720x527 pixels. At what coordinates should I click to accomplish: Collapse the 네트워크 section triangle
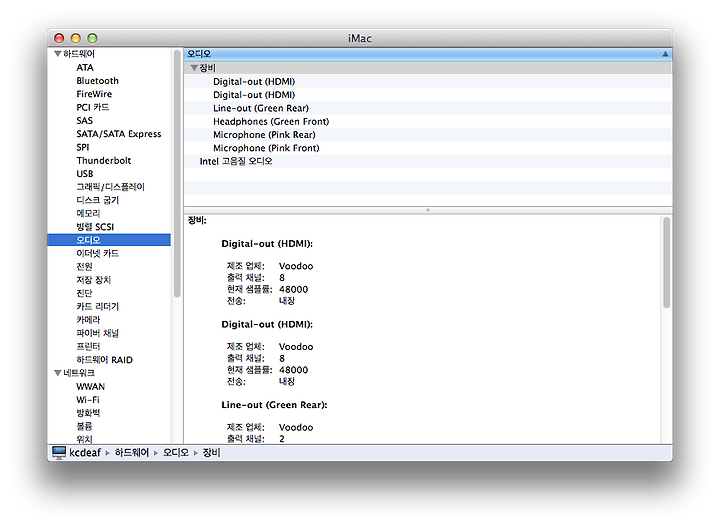tap(57, 373)
